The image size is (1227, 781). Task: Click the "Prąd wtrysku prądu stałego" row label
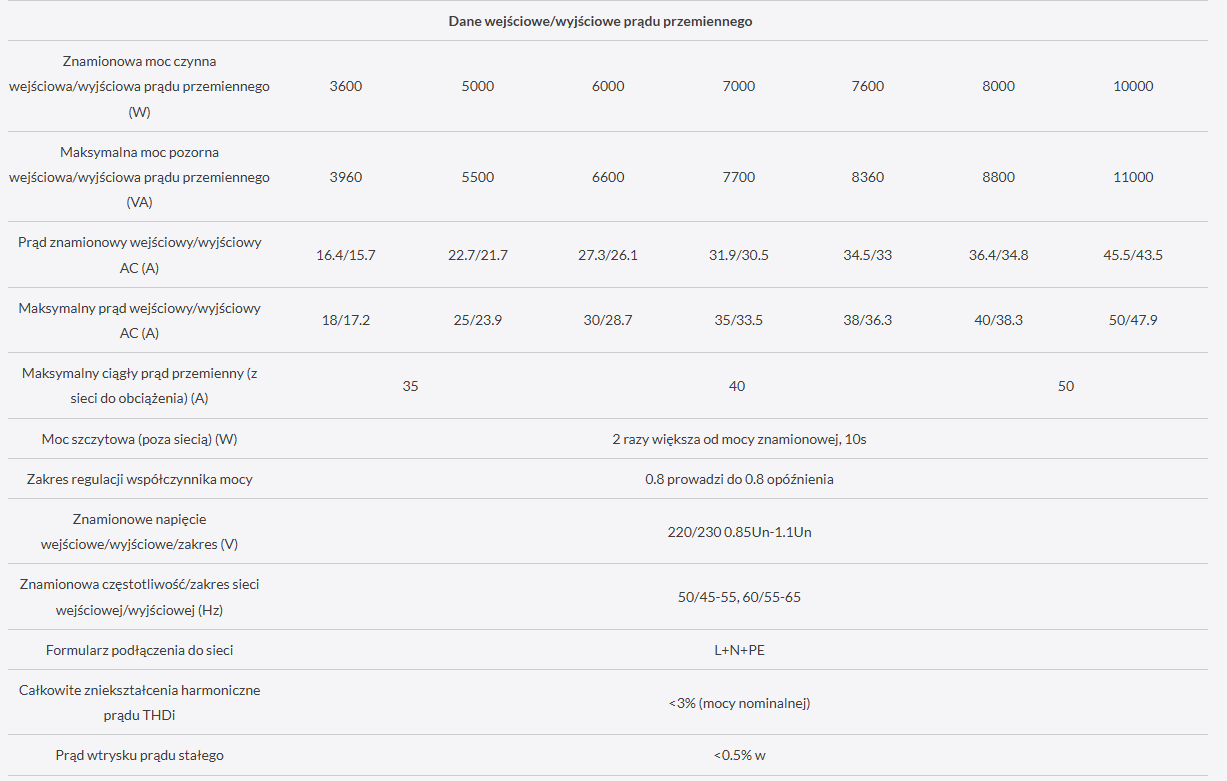[x=139, y=755]
